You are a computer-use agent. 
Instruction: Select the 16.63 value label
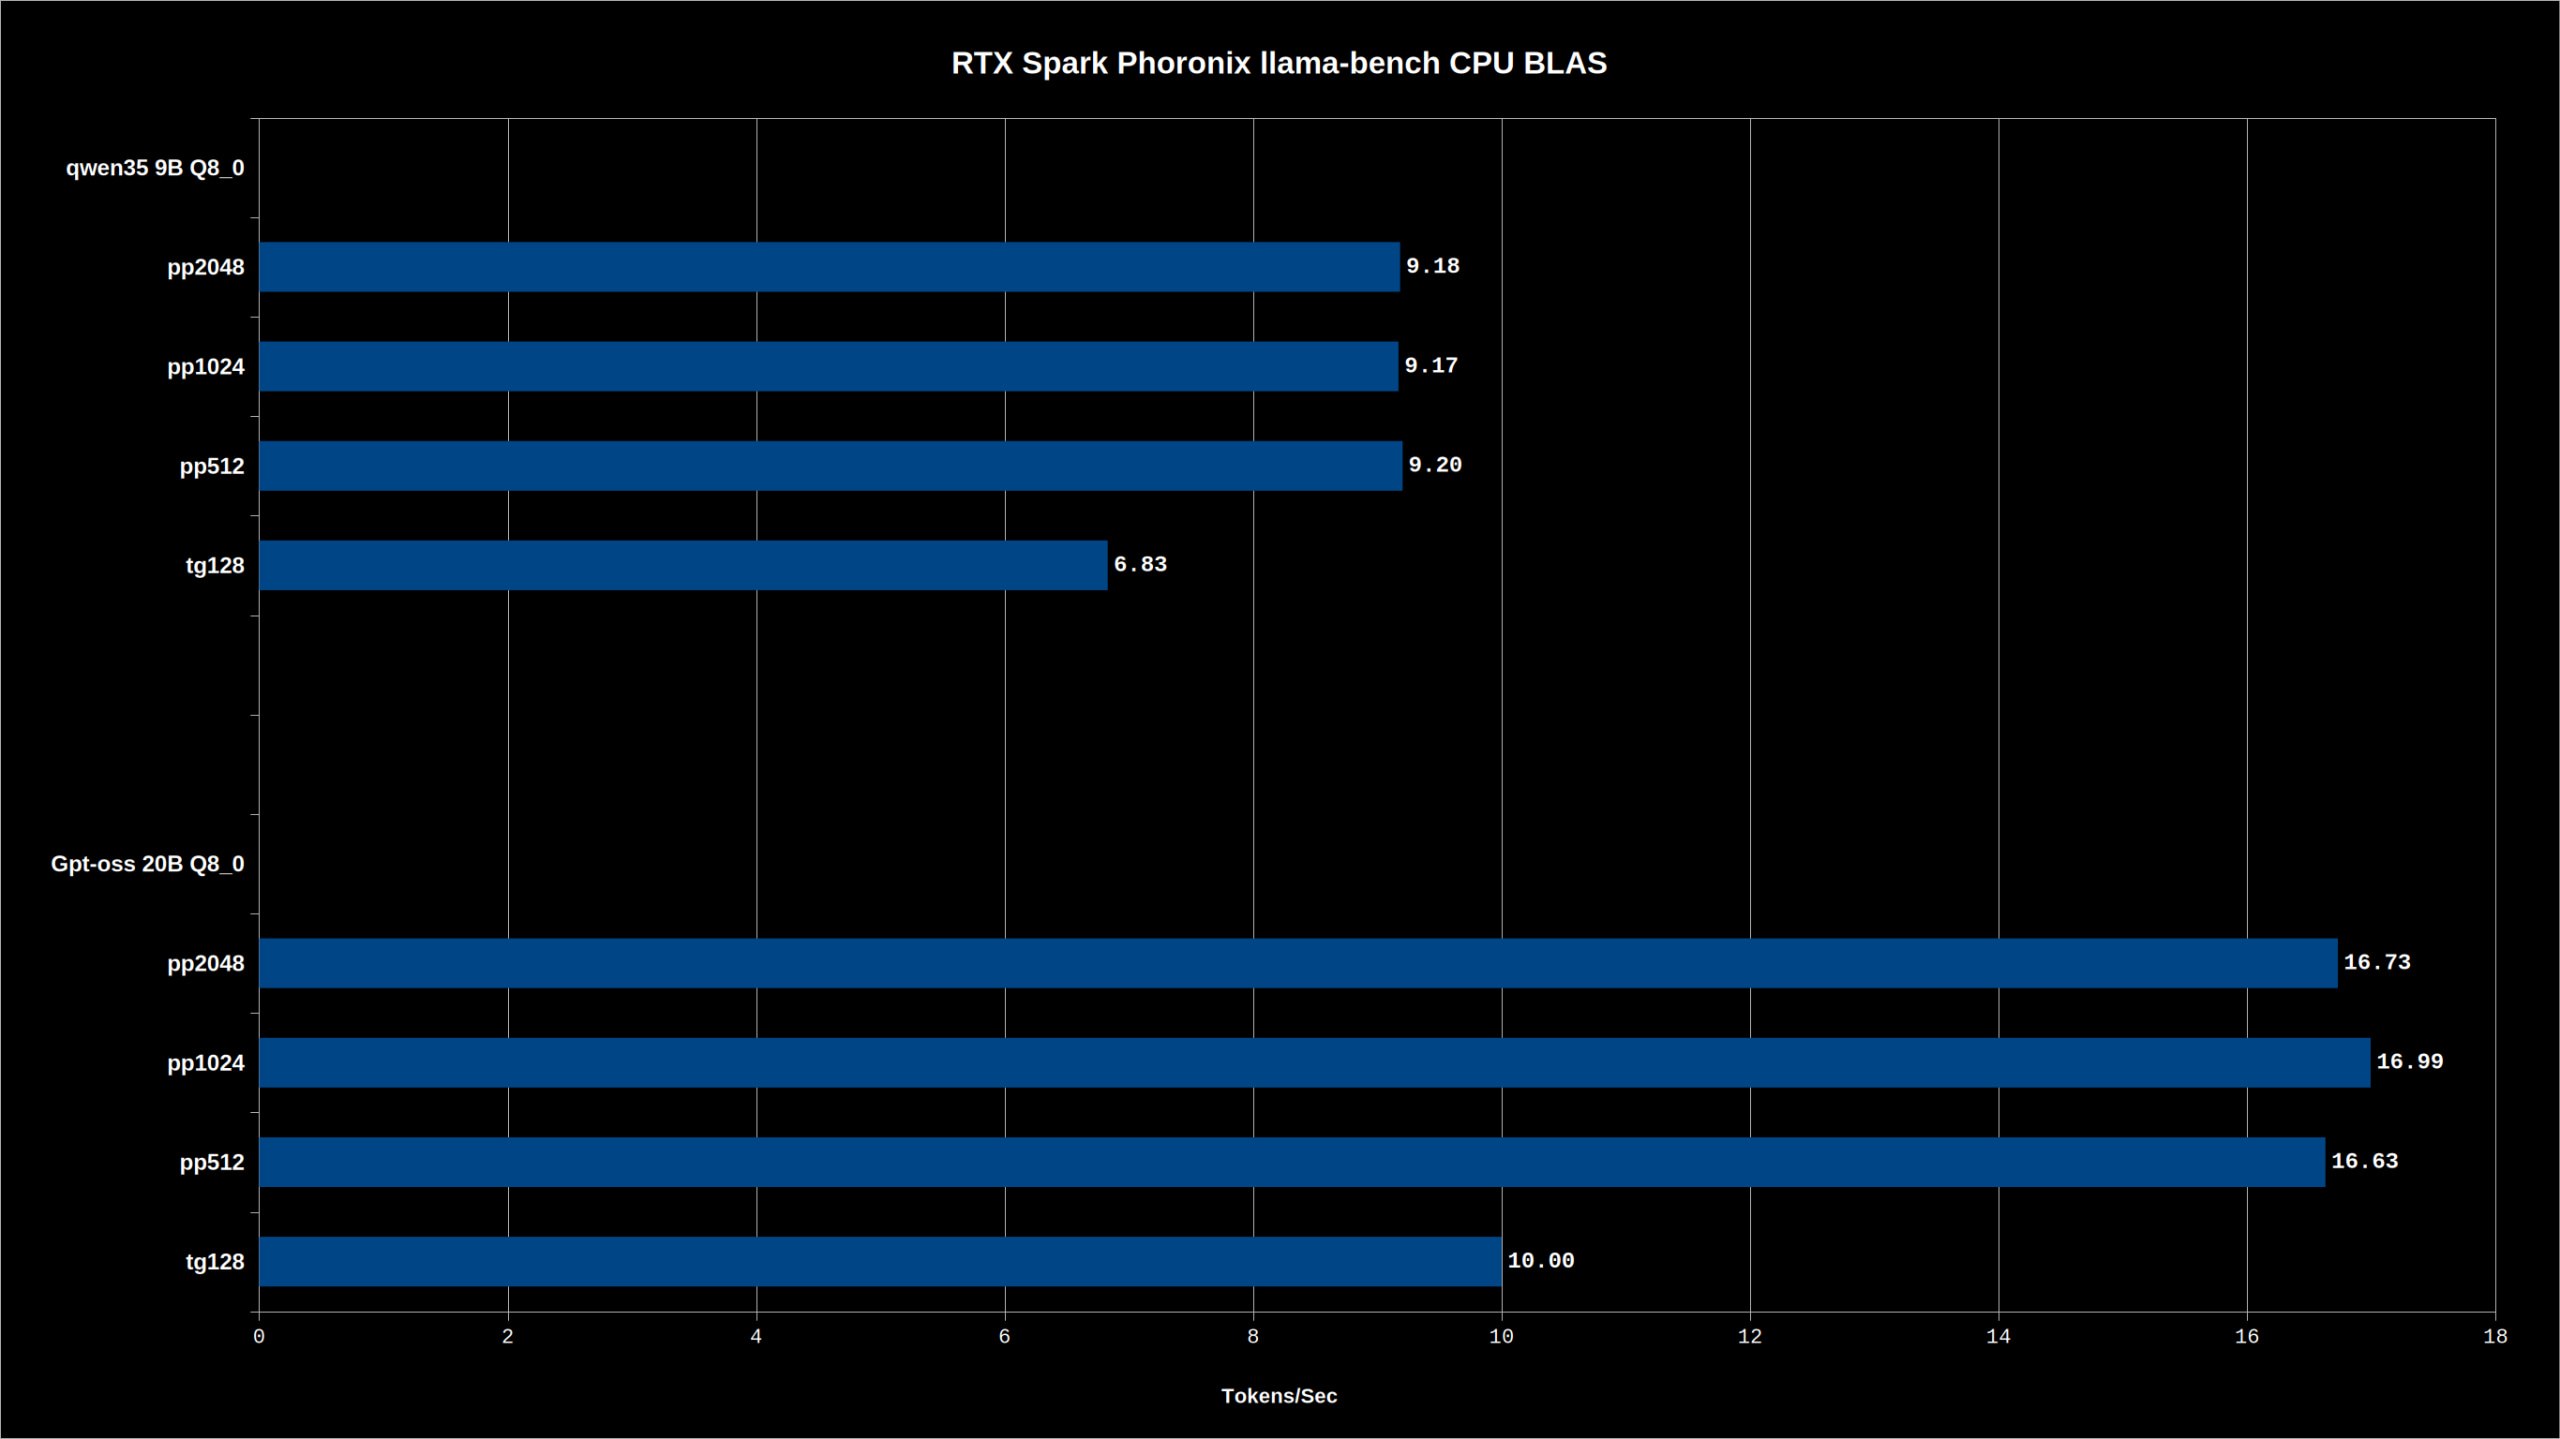pyautogui.click(x=2365, y=1161)
